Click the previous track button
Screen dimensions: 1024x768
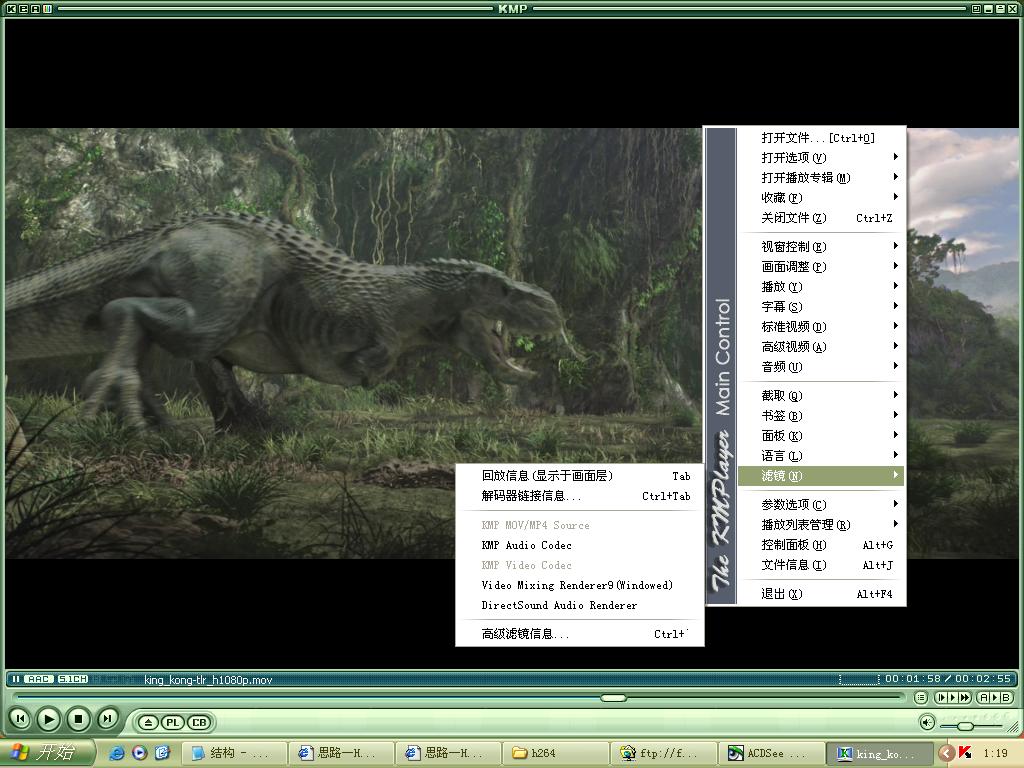pos(20,719)
